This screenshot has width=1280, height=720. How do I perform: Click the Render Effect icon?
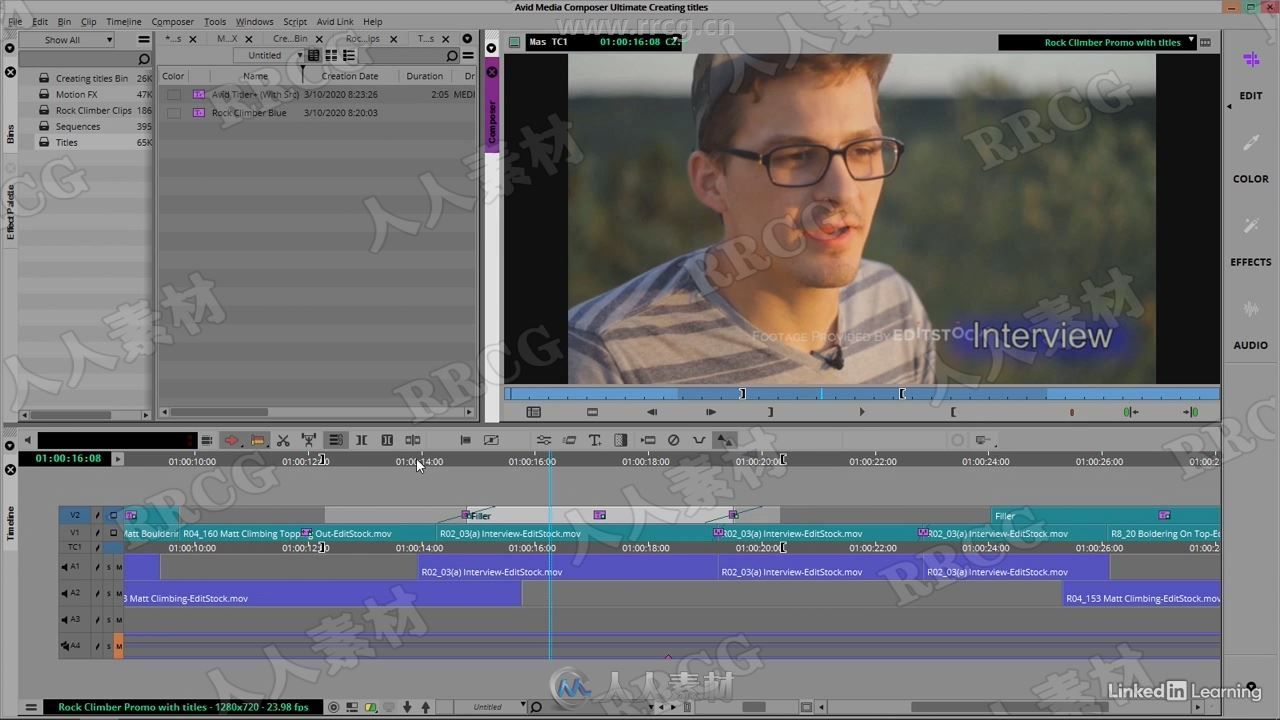[620, 440]
